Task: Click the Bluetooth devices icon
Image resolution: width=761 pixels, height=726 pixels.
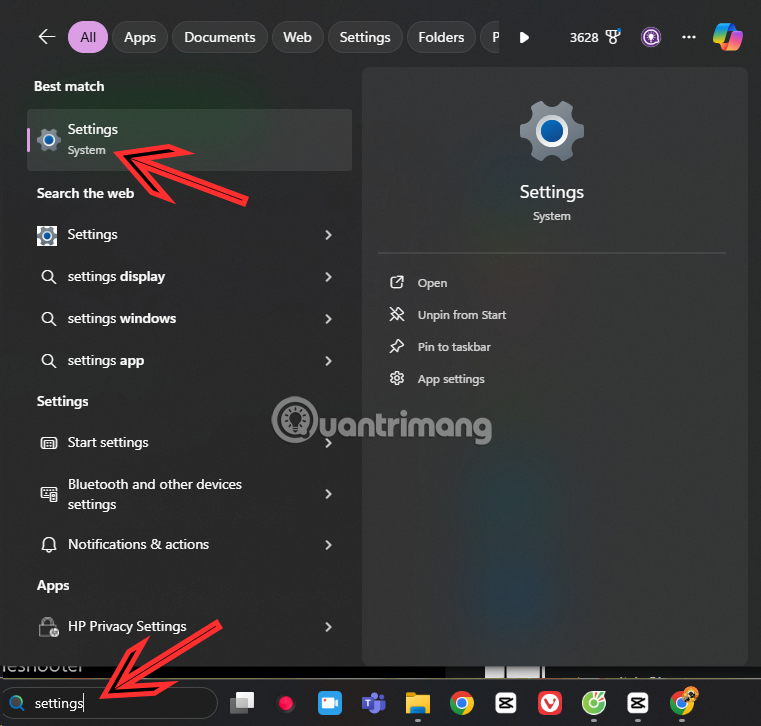Action: point(49,494)
